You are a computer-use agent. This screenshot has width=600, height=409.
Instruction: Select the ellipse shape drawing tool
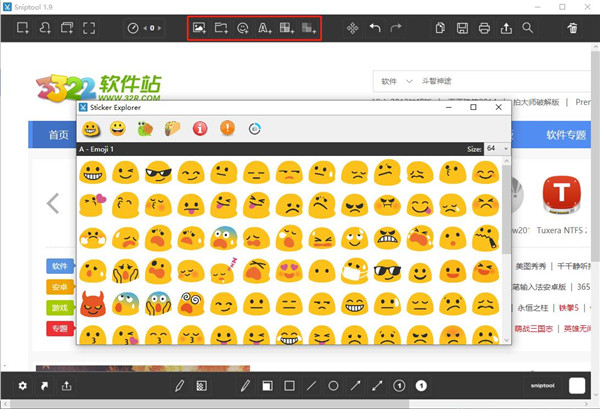tap(334, 385)
